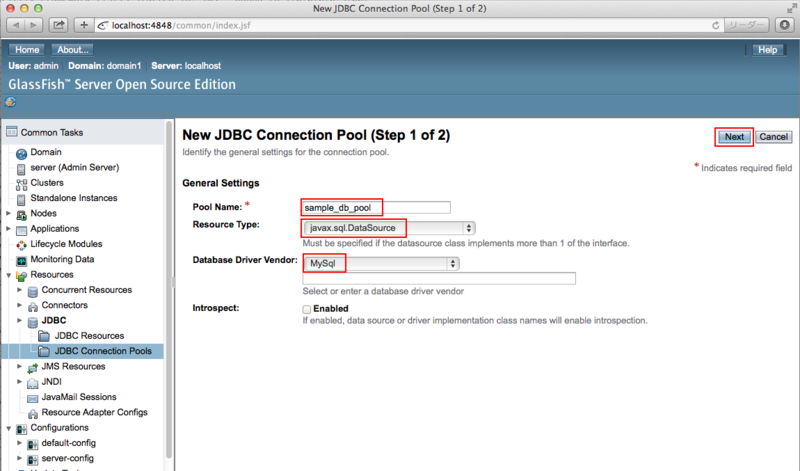Click the driver vendor text input field
This screenshot has width=800, height=471.
click(439, 278)
